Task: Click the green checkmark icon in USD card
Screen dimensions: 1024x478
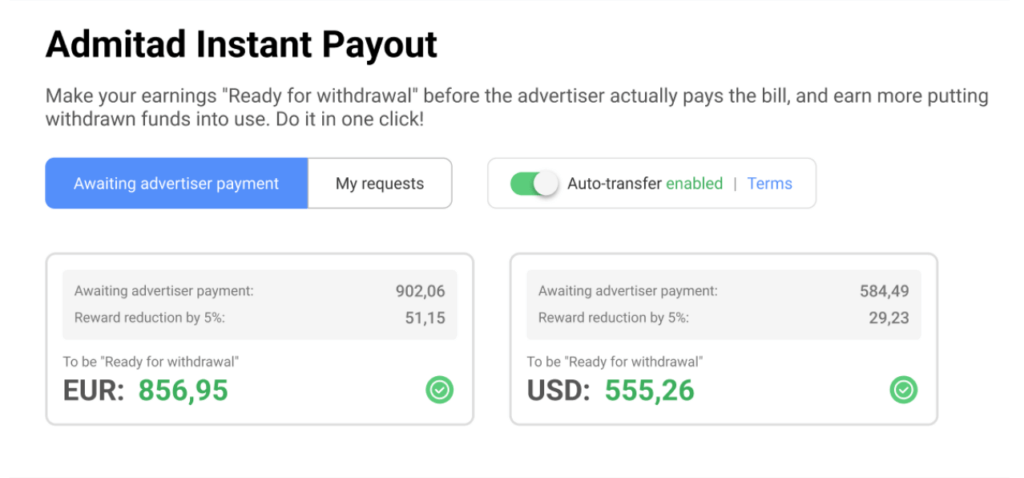Action: pos(904,390)
